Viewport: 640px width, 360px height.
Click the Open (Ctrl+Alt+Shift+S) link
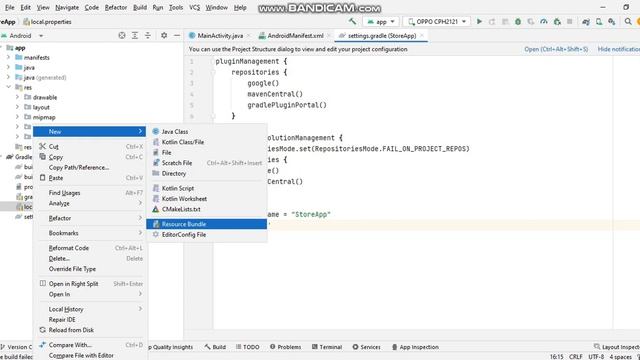click(556, 49)
